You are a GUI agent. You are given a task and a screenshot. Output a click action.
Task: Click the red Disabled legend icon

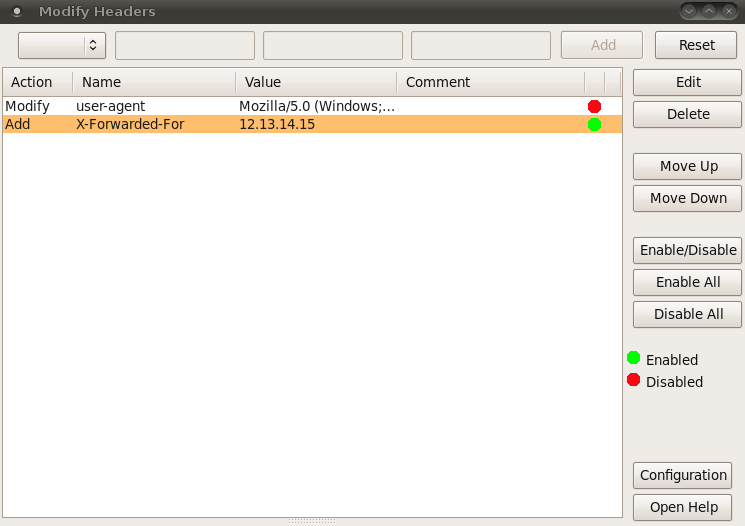pyautogui.click(x=633, y=380)
